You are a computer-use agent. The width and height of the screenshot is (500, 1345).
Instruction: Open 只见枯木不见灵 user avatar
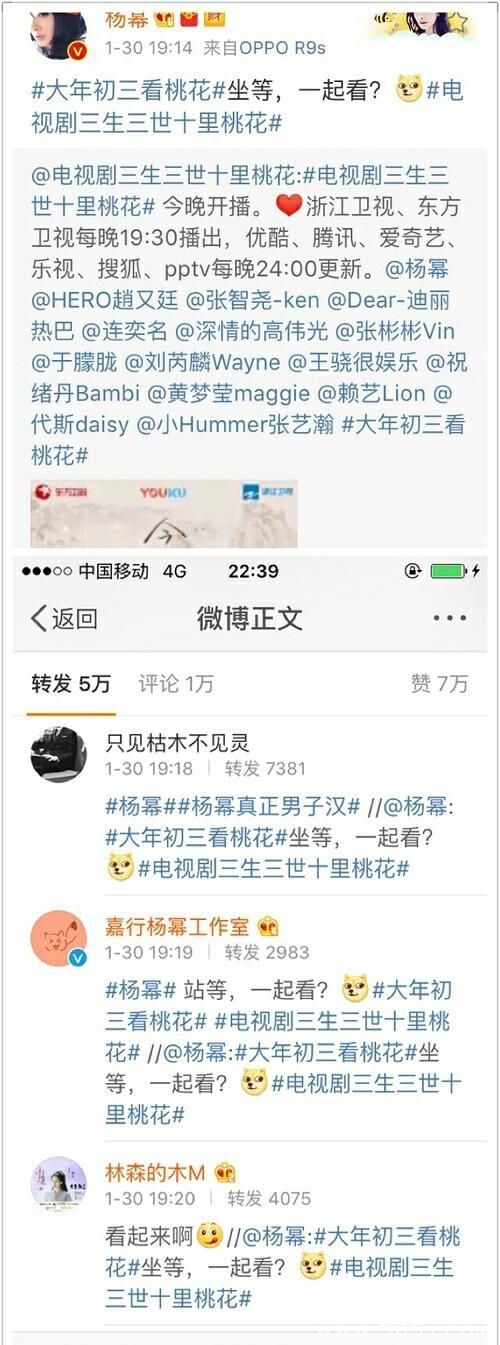58,754
